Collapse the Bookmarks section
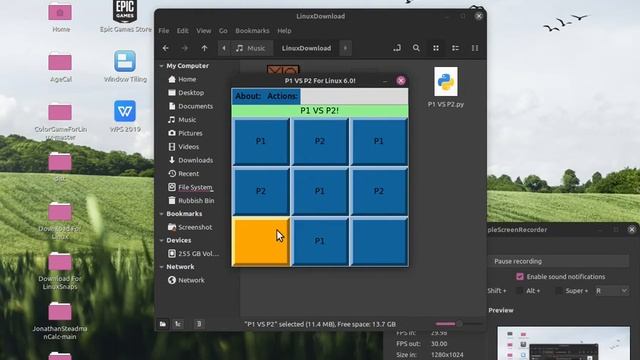 (162, 214)
